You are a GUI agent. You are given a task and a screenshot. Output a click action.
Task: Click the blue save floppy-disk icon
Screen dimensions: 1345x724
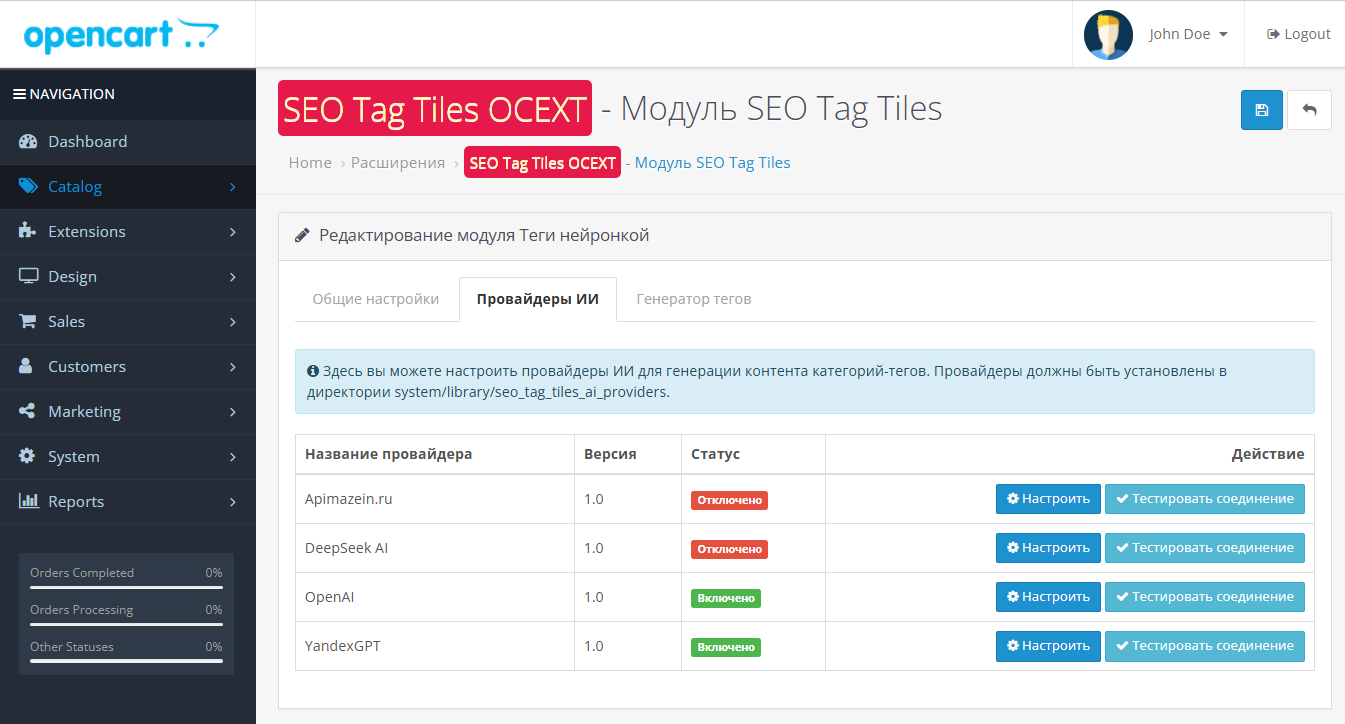coord(1261,110)
